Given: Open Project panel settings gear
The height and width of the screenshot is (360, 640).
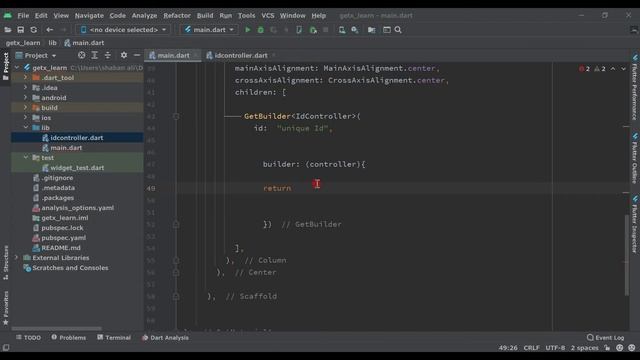Looking at the screenshot, I should (x=124, y=55).
